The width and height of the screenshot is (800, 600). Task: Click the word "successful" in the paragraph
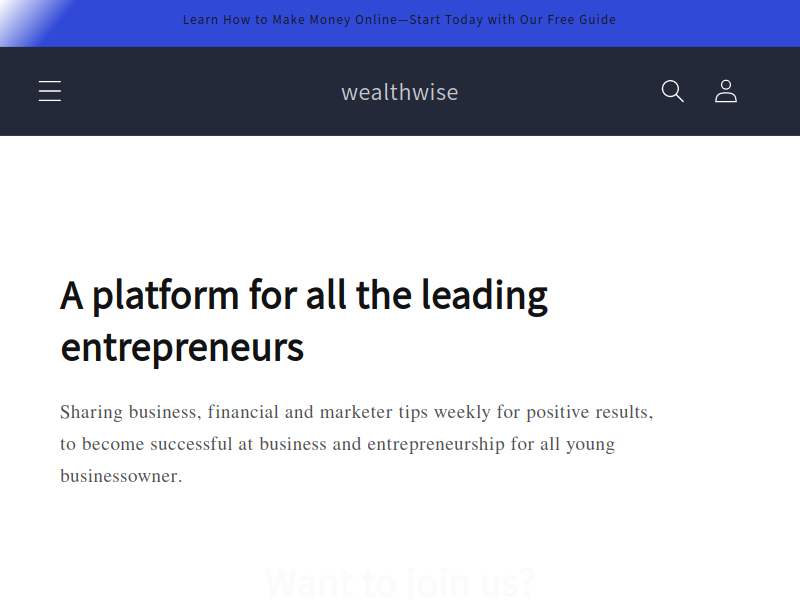tap(191, 444)
